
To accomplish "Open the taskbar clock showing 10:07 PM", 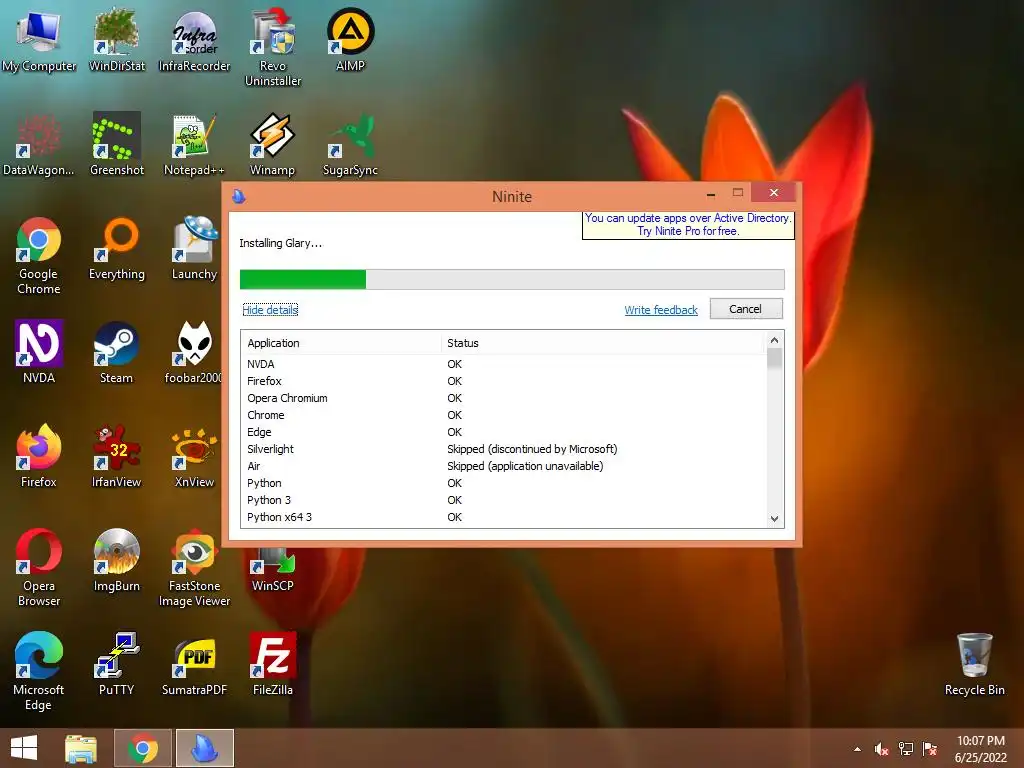I will [980, 748].
